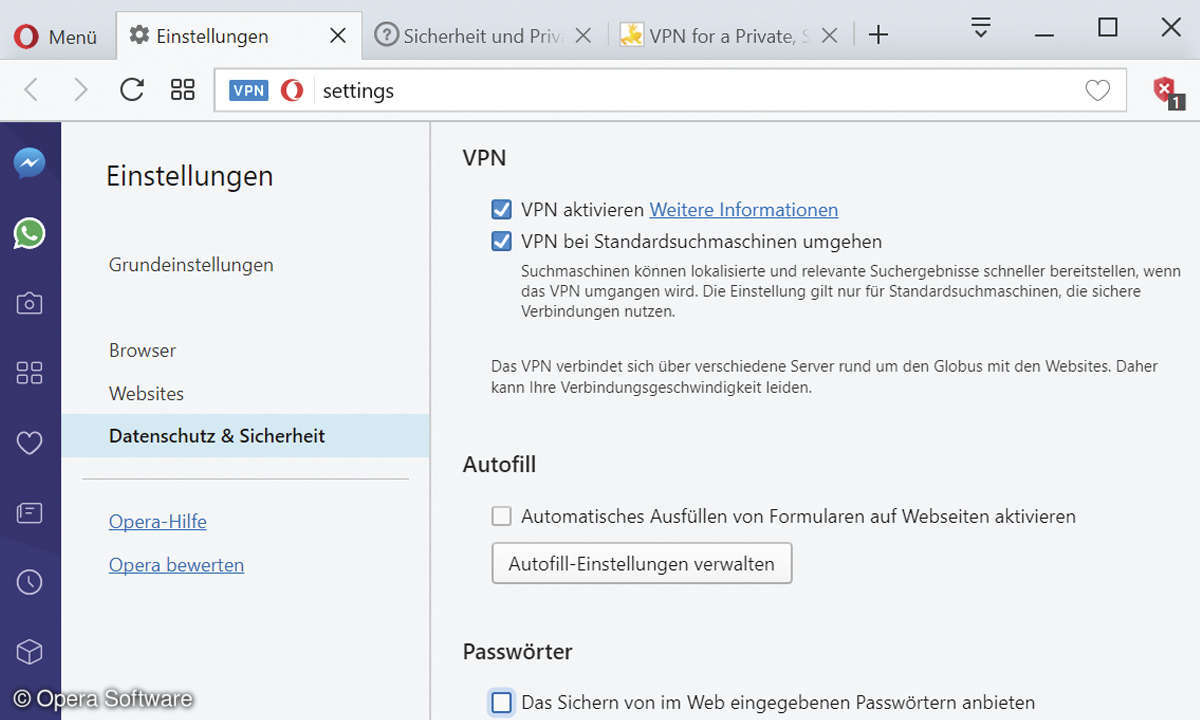The width and height of the screenshot is (1200, 720).
Task: Maximize the Opera window
Action: pyautogui.click(x=1108, y=28)
